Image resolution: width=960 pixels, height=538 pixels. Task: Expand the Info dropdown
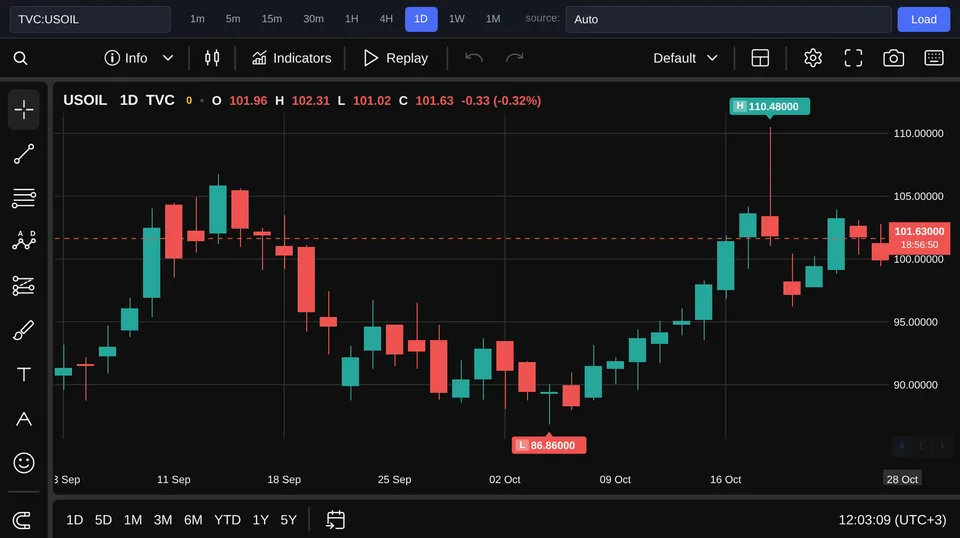point(138,58)
